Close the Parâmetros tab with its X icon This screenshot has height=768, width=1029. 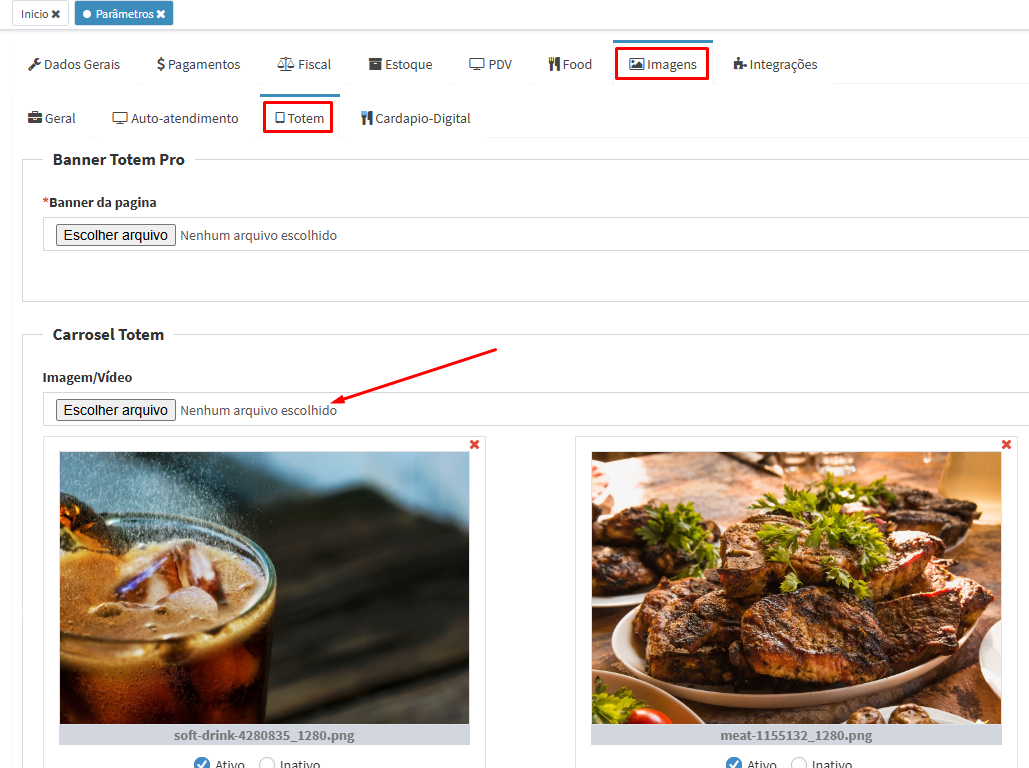(161, 14)
